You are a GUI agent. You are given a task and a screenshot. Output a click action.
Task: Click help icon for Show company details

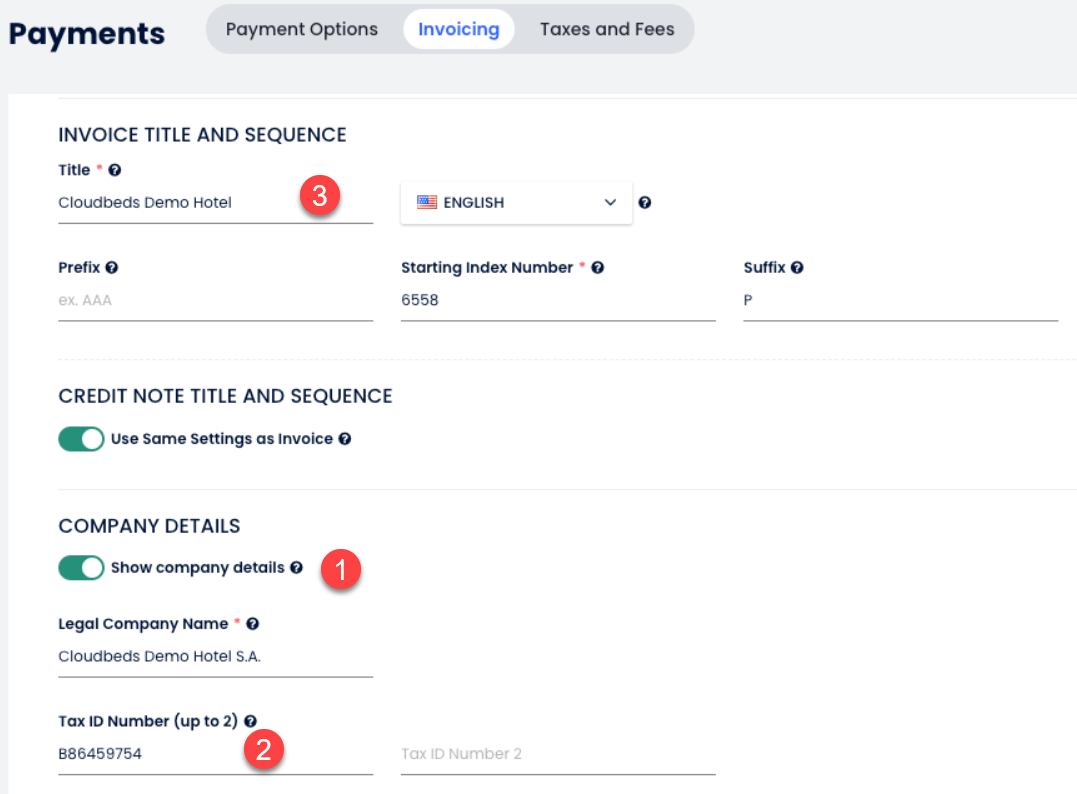(x=296, y=568)
